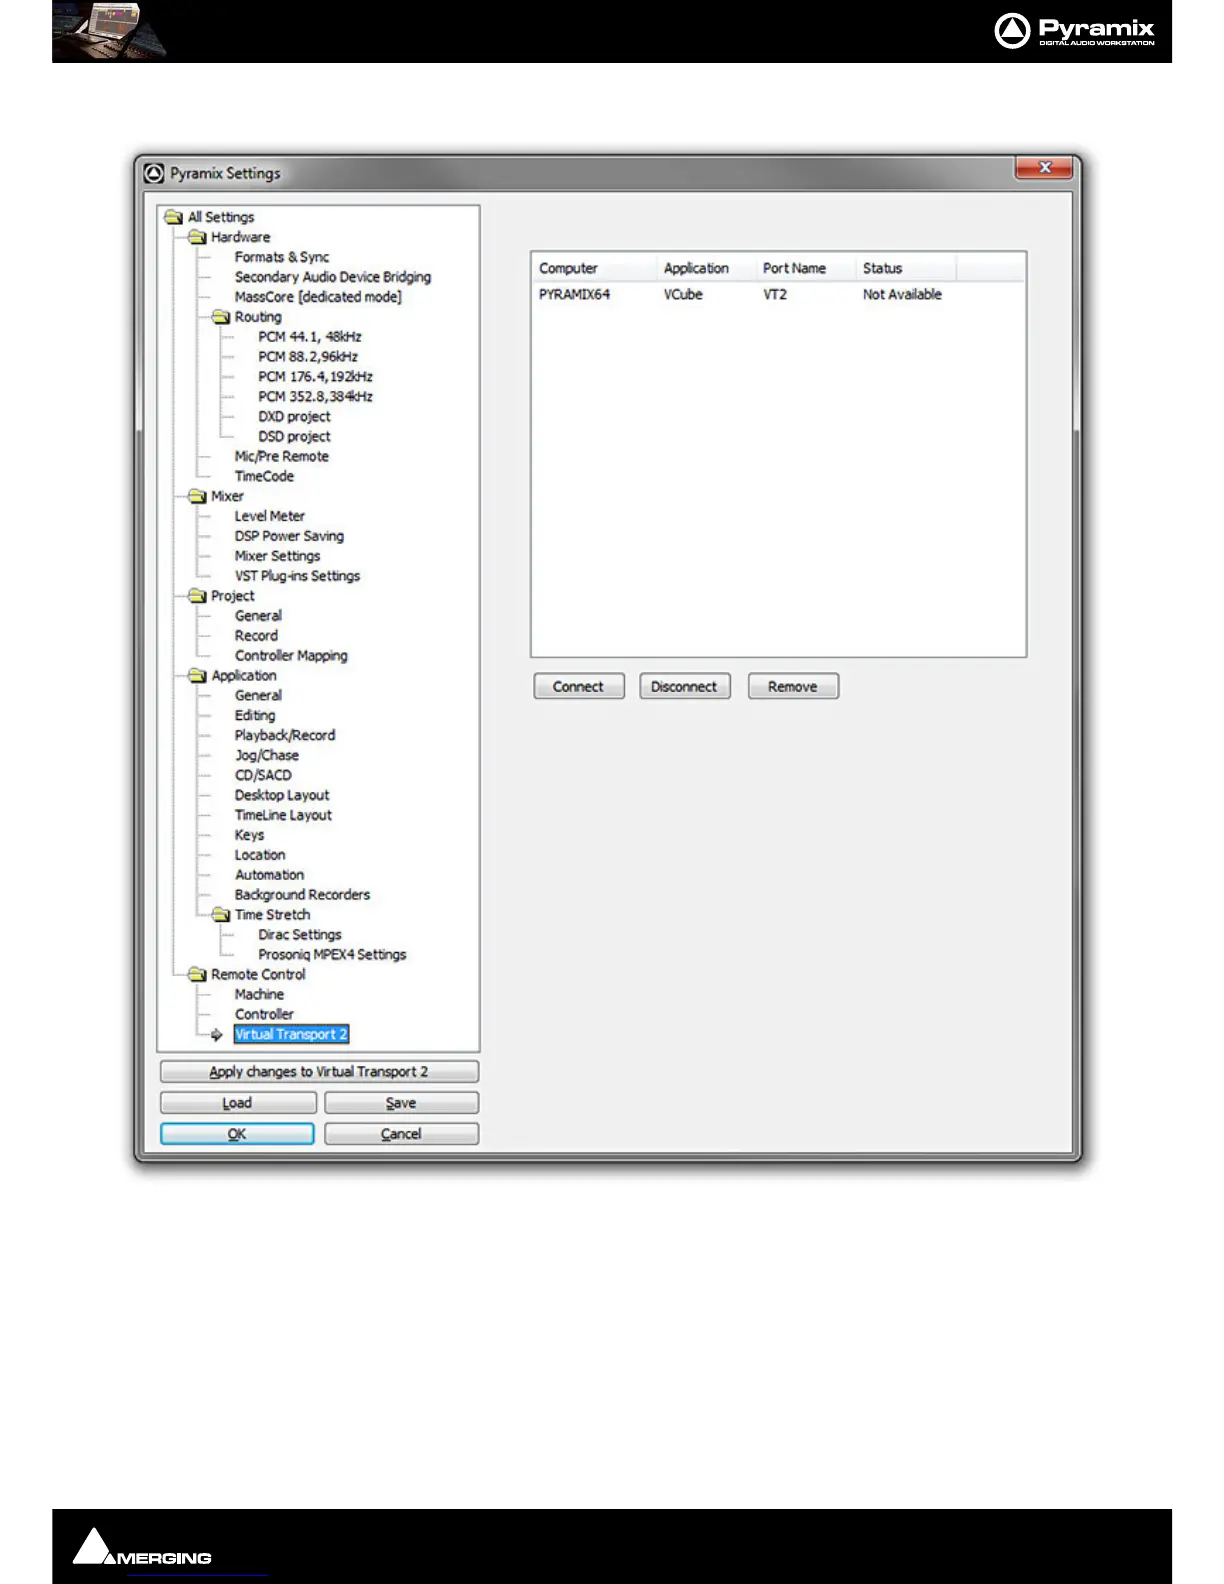
Task: Open Record project settings
Action: tap(256, 636)
